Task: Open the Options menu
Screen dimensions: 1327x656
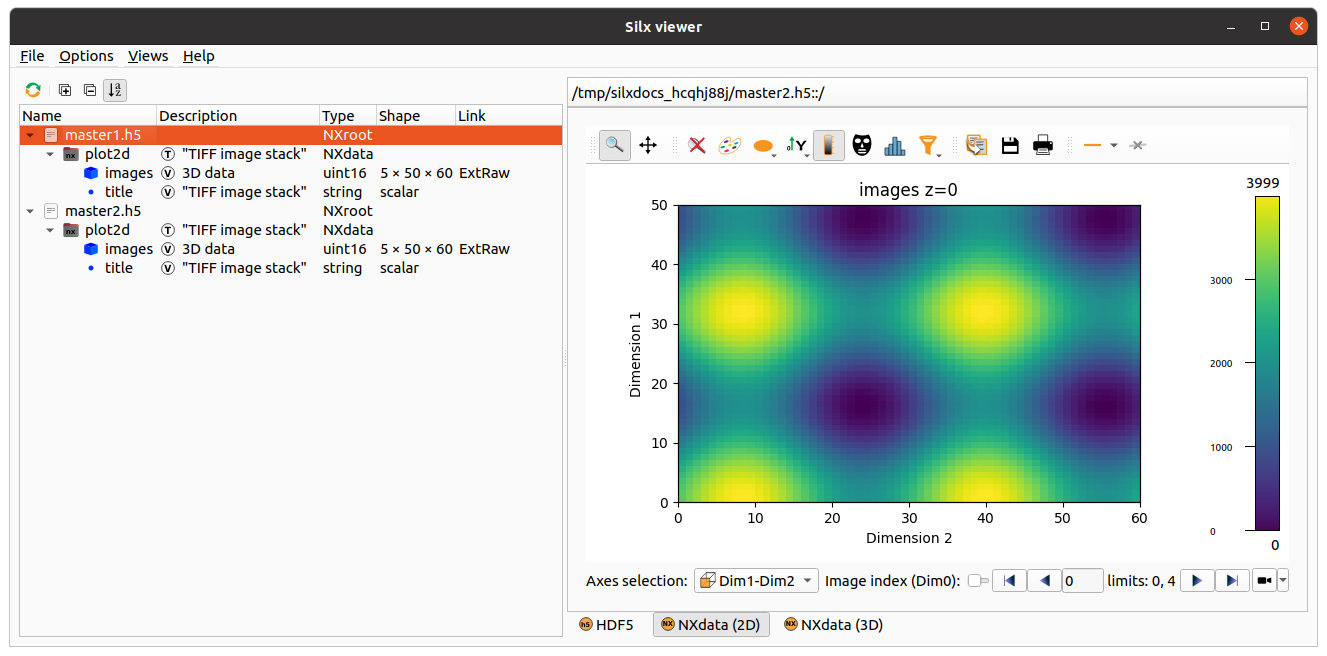Action: point(86,56)
